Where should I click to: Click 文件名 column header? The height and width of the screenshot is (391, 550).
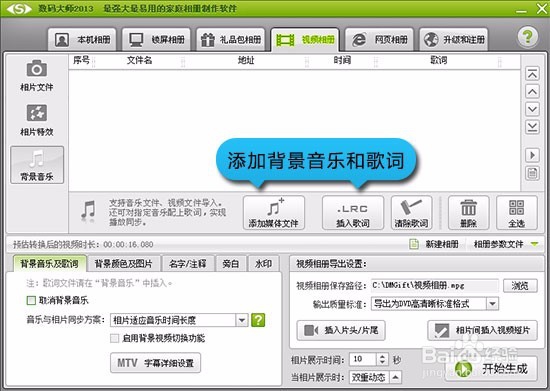[x=139, y=61]
